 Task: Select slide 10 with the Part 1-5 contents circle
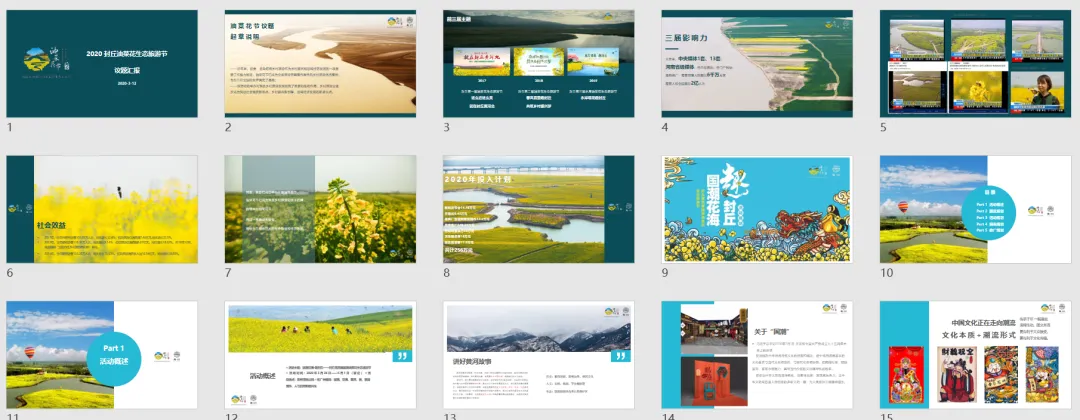[x=975, y=209]
